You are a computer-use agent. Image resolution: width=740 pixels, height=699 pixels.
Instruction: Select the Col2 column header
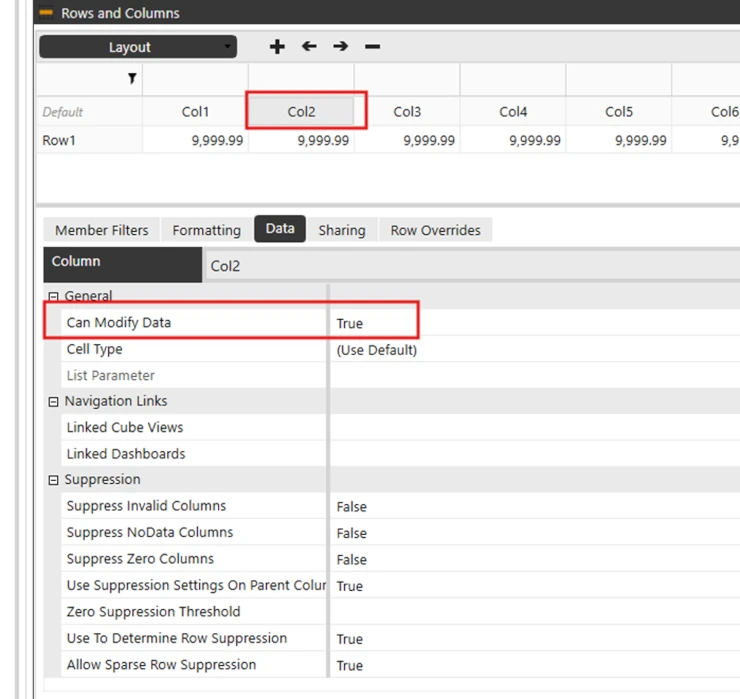pyautogui.click(x=301, y=112)
